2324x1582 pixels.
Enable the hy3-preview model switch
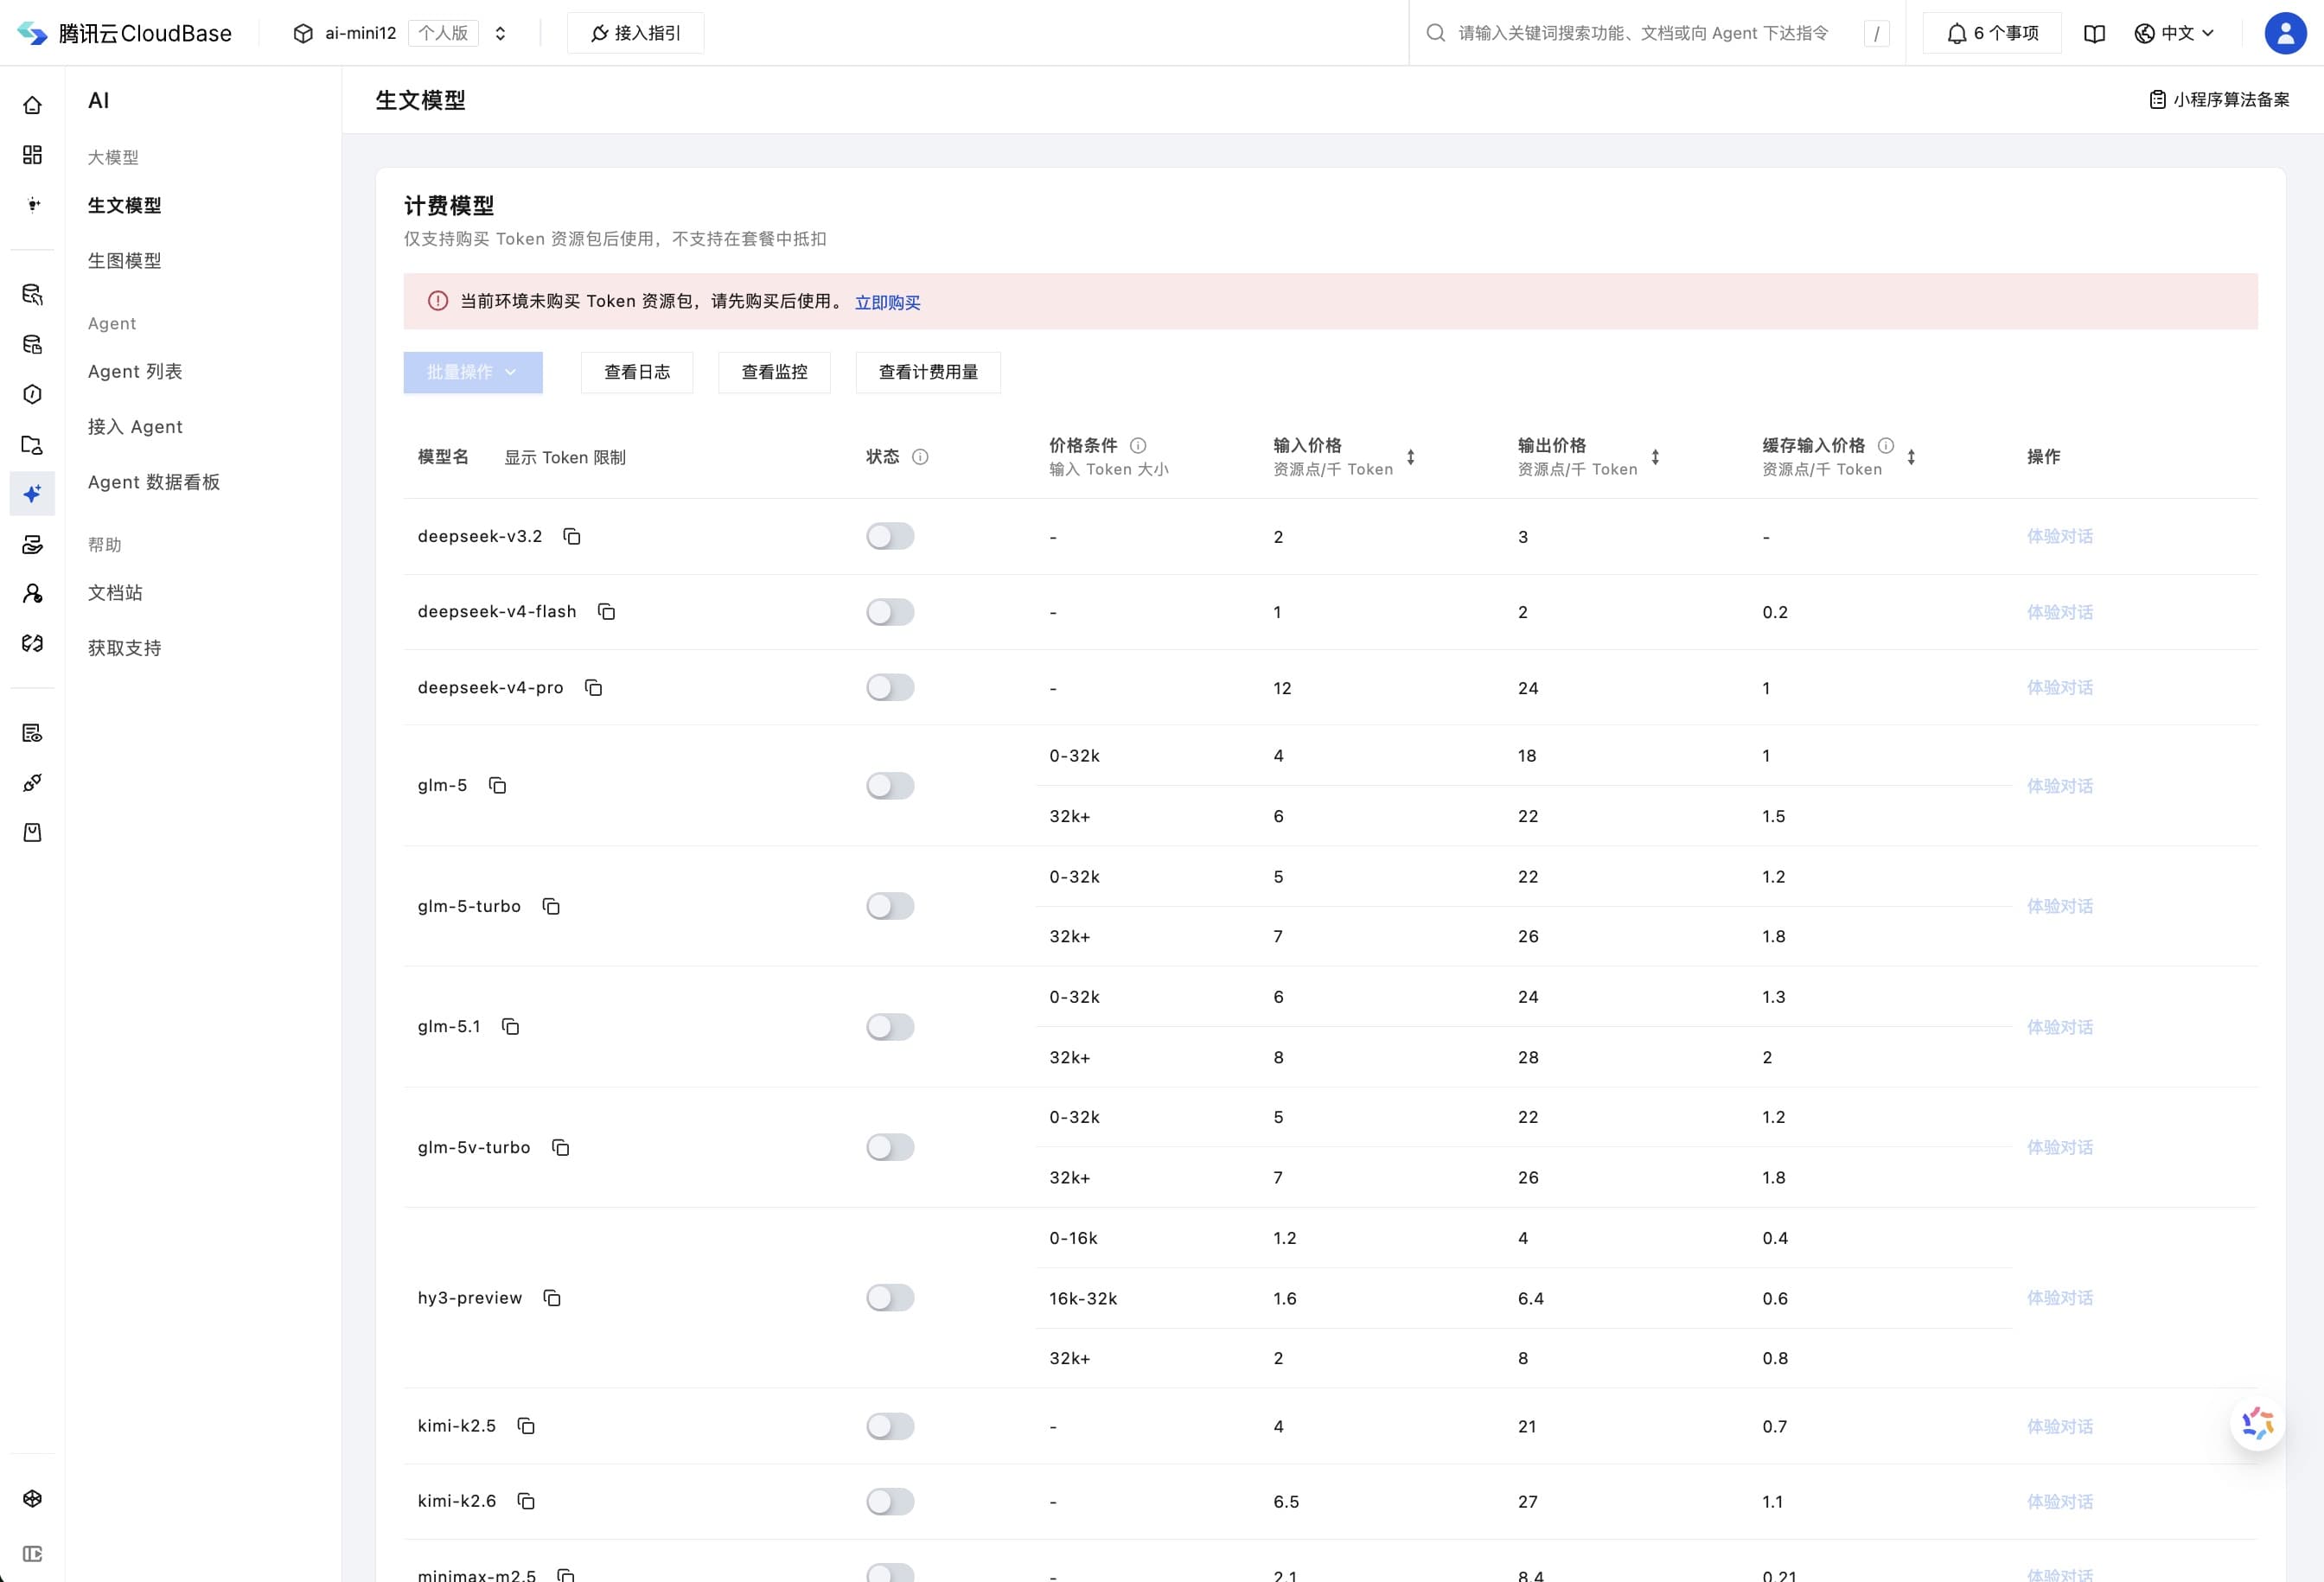(890, 1298)
